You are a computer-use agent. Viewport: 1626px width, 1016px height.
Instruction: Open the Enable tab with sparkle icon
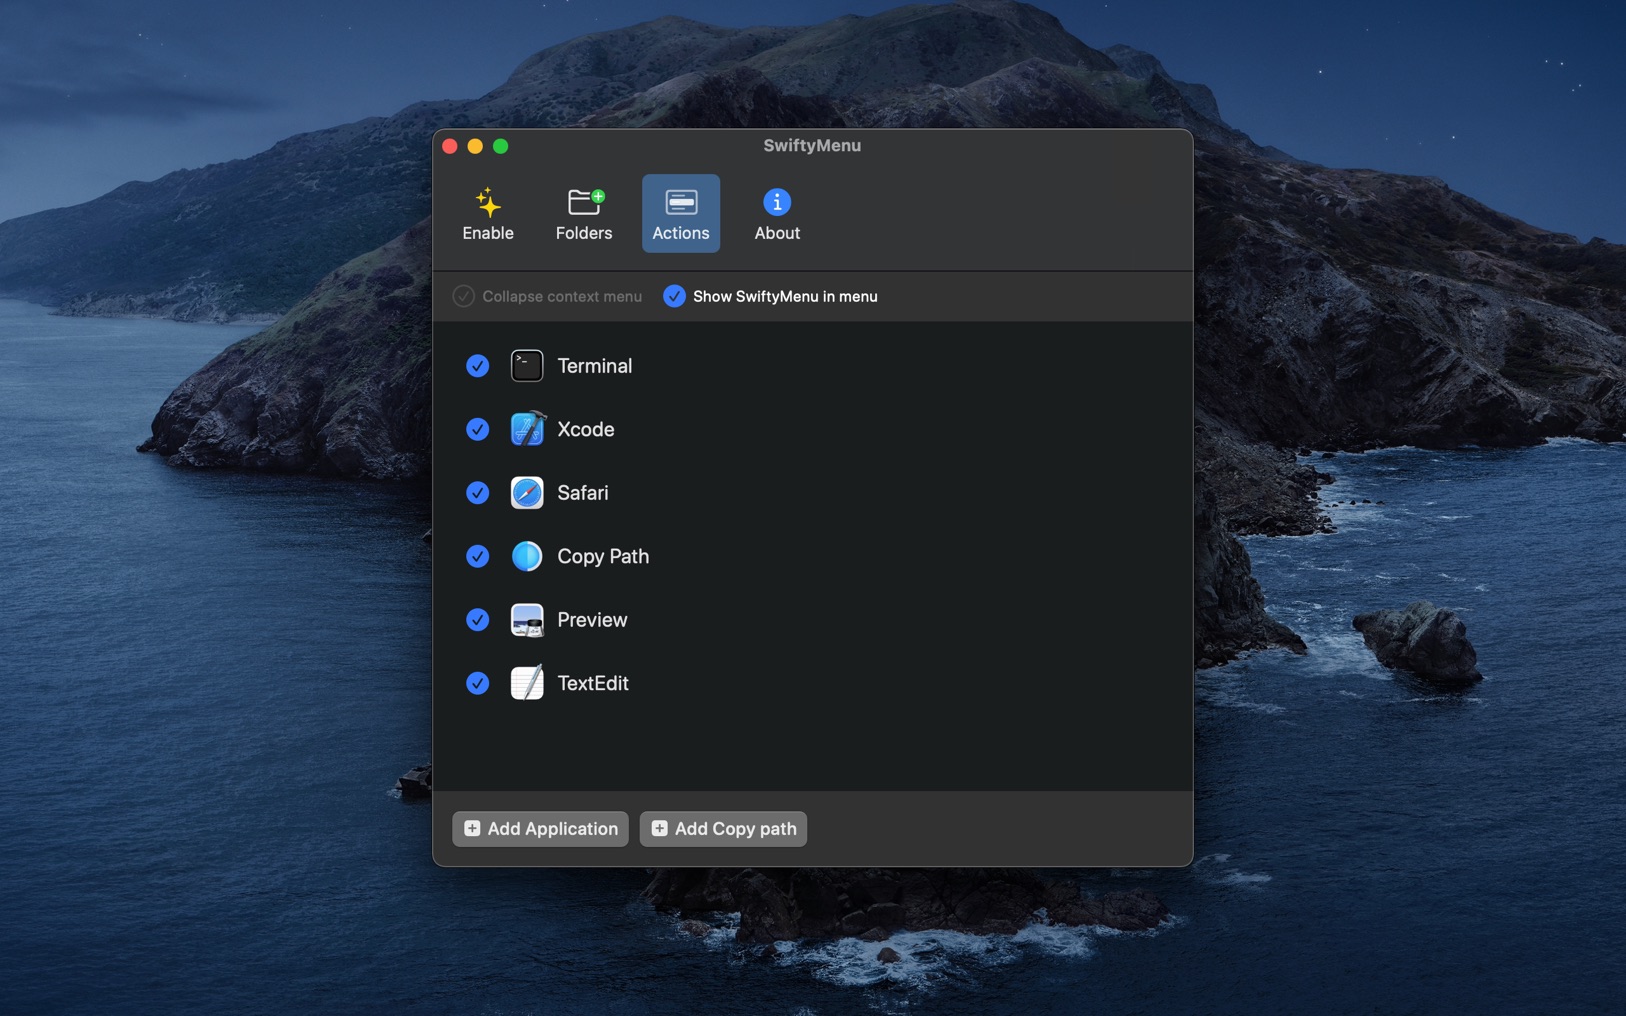pyautogui.click(x=488, y=214)
